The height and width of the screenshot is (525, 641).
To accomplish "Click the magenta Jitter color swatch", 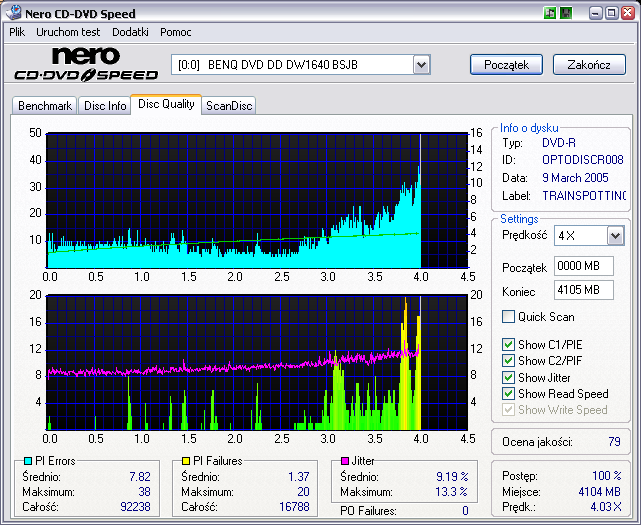I will (x=345, y=461).
